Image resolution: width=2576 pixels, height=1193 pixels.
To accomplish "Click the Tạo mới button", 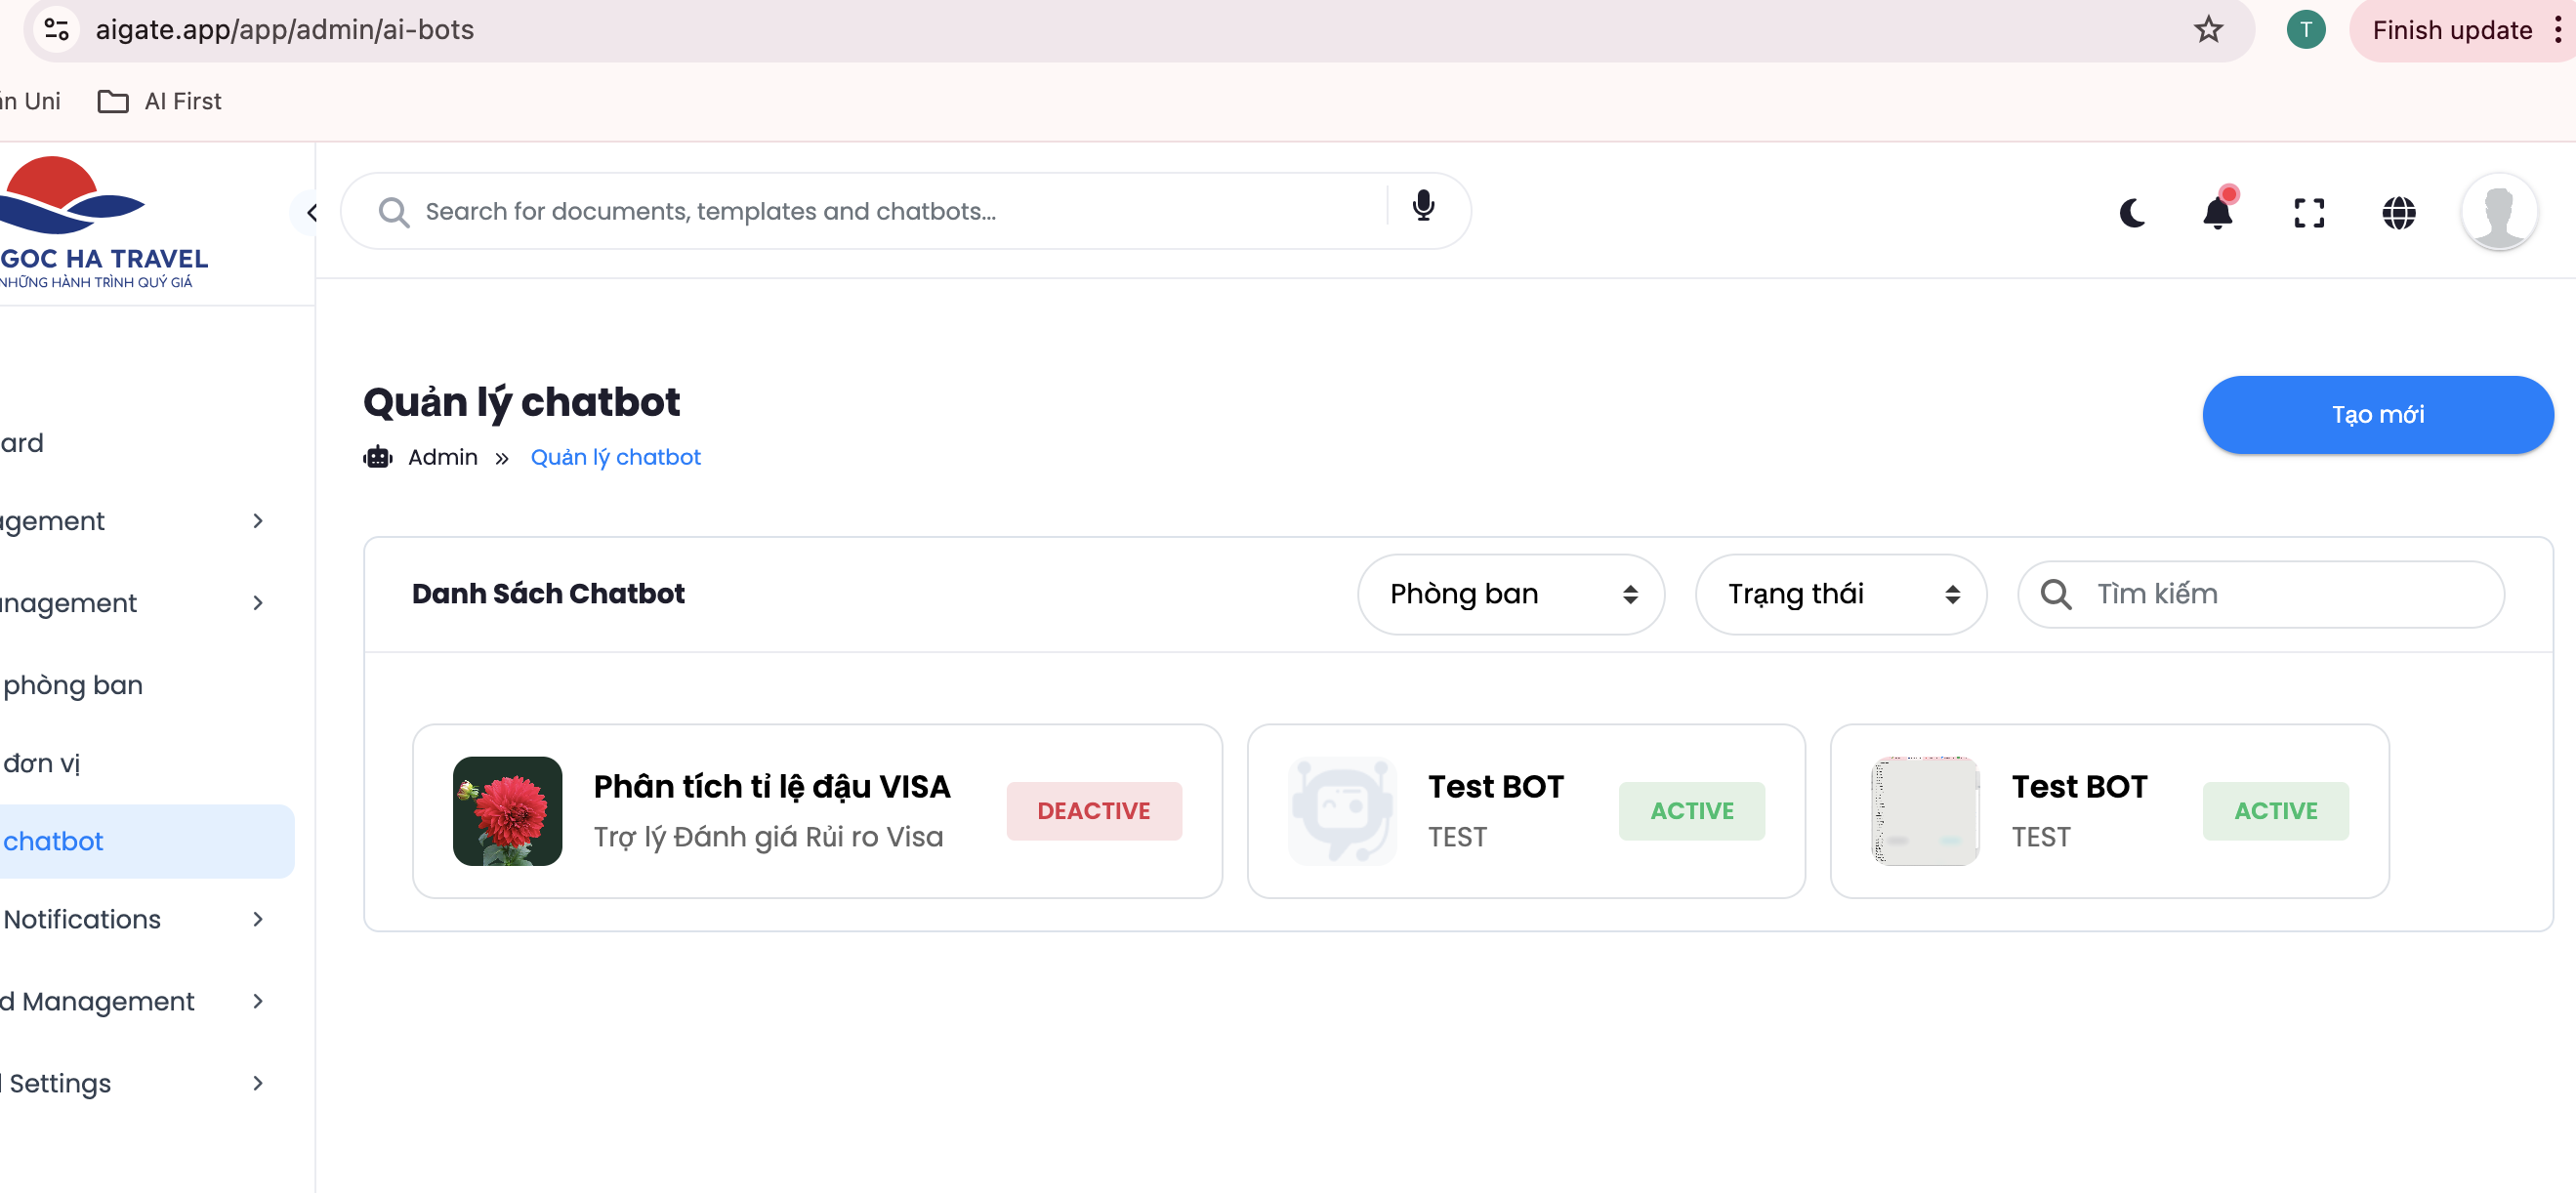I will [x=2377, y=414].
